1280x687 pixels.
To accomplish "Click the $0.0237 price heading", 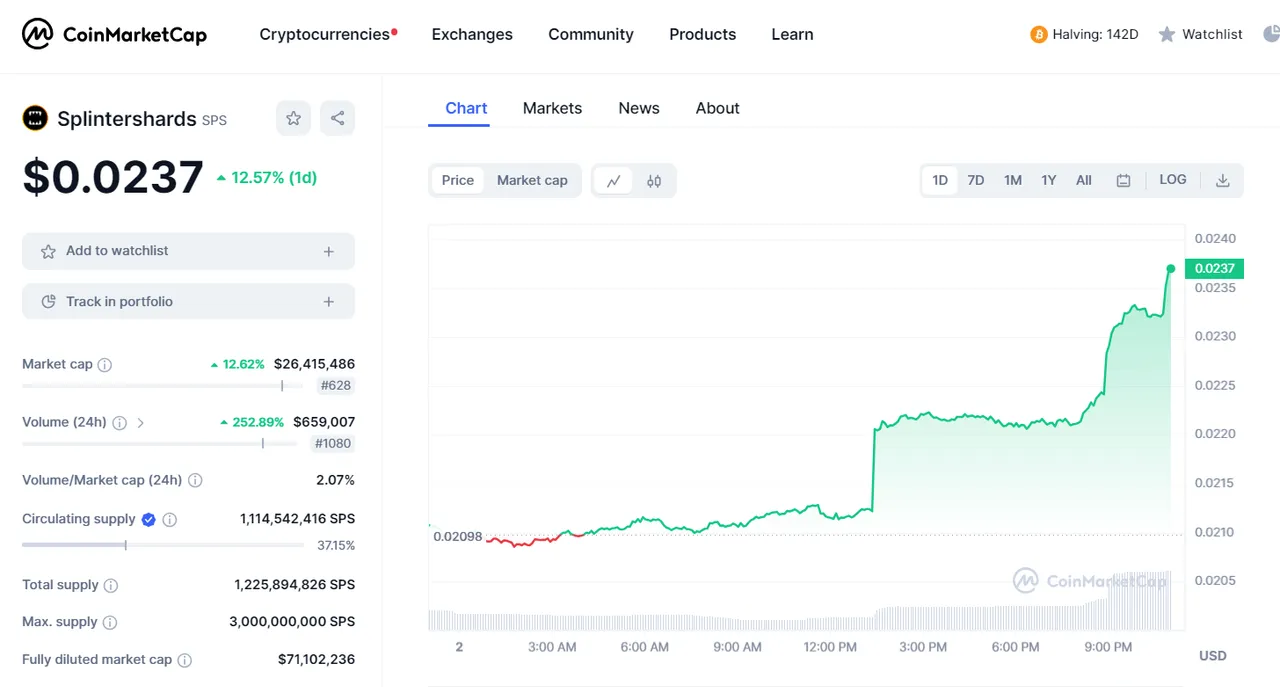I will point(113,178).
